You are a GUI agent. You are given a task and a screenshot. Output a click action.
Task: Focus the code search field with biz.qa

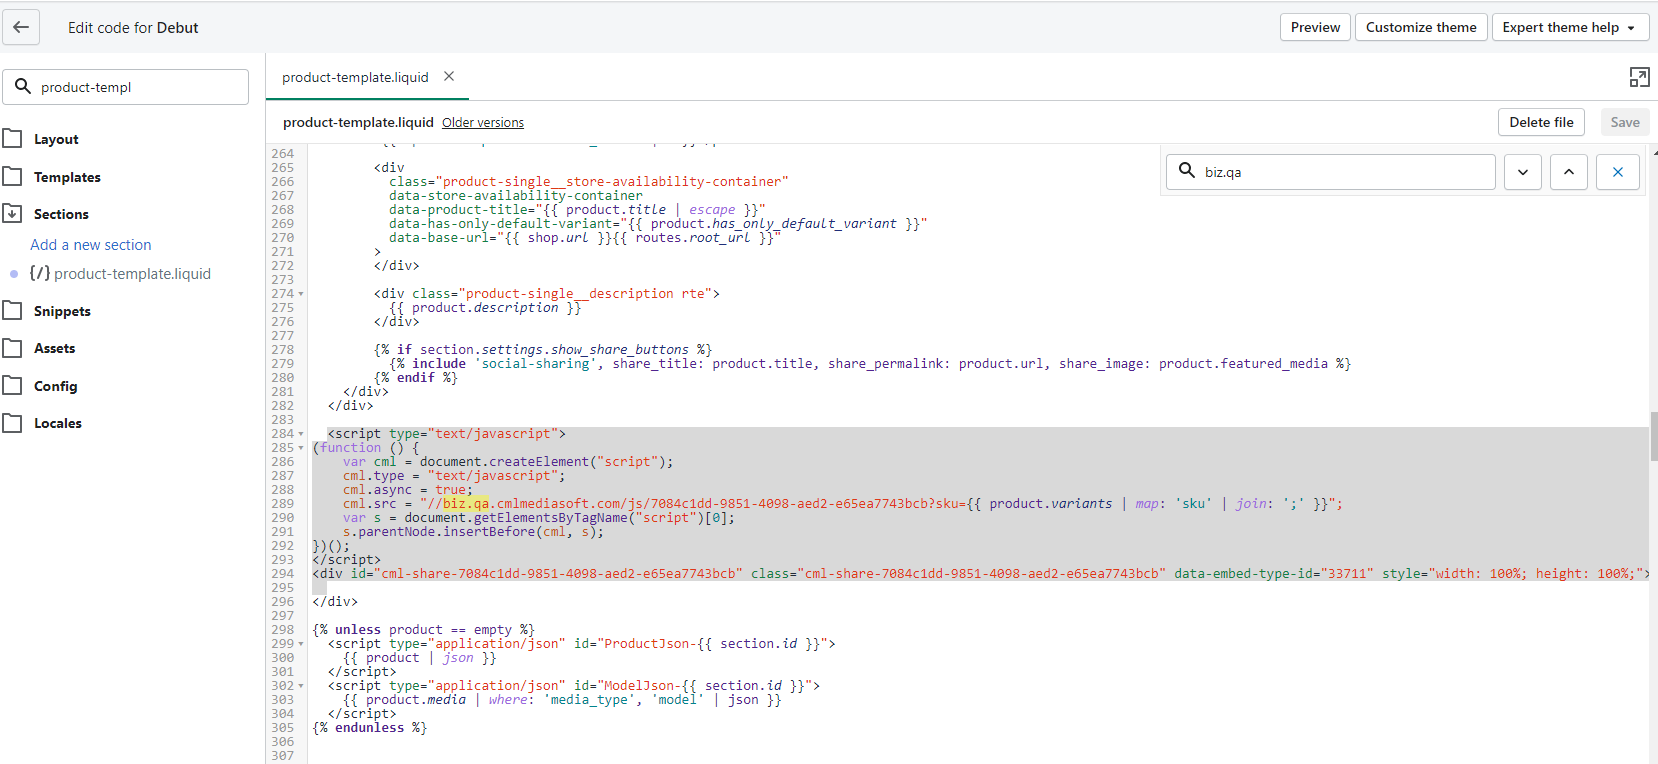[1331, 172]
